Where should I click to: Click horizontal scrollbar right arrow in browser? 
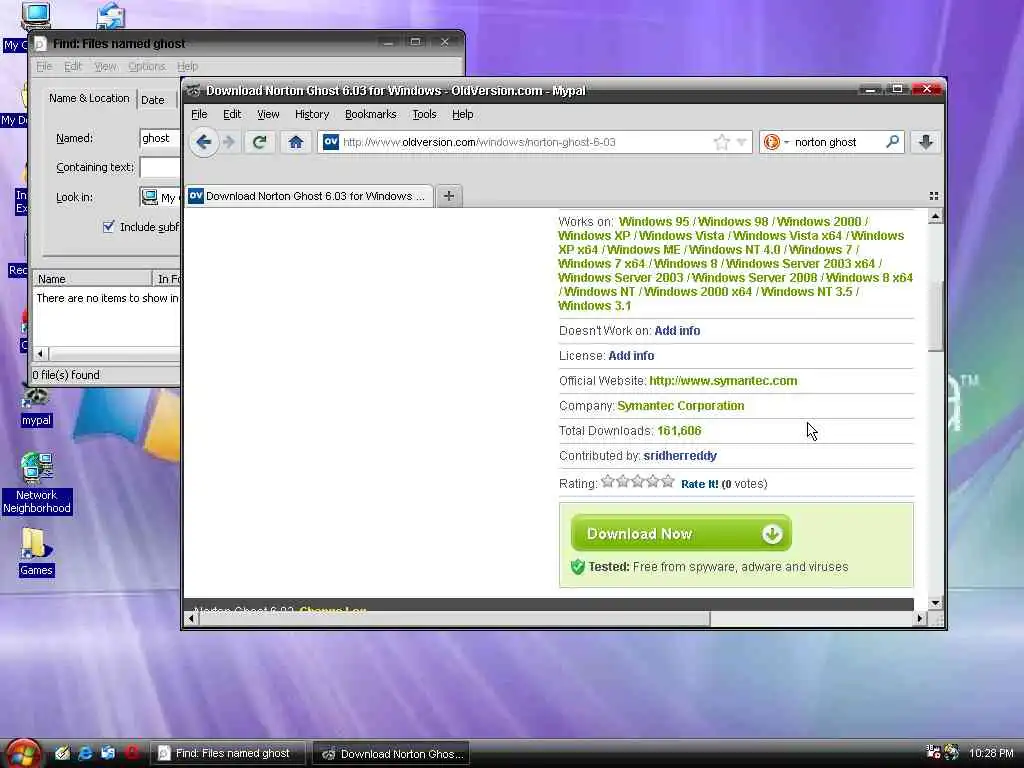(x=920, y=618)
